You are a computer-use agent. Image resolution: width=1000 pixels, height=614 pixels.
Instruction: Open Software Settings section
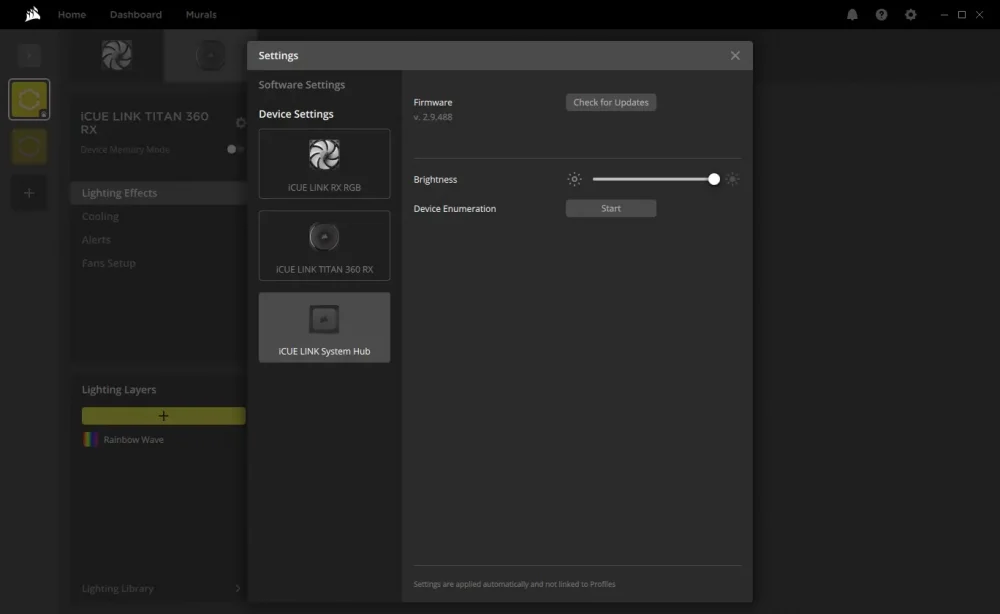(302, 85)
